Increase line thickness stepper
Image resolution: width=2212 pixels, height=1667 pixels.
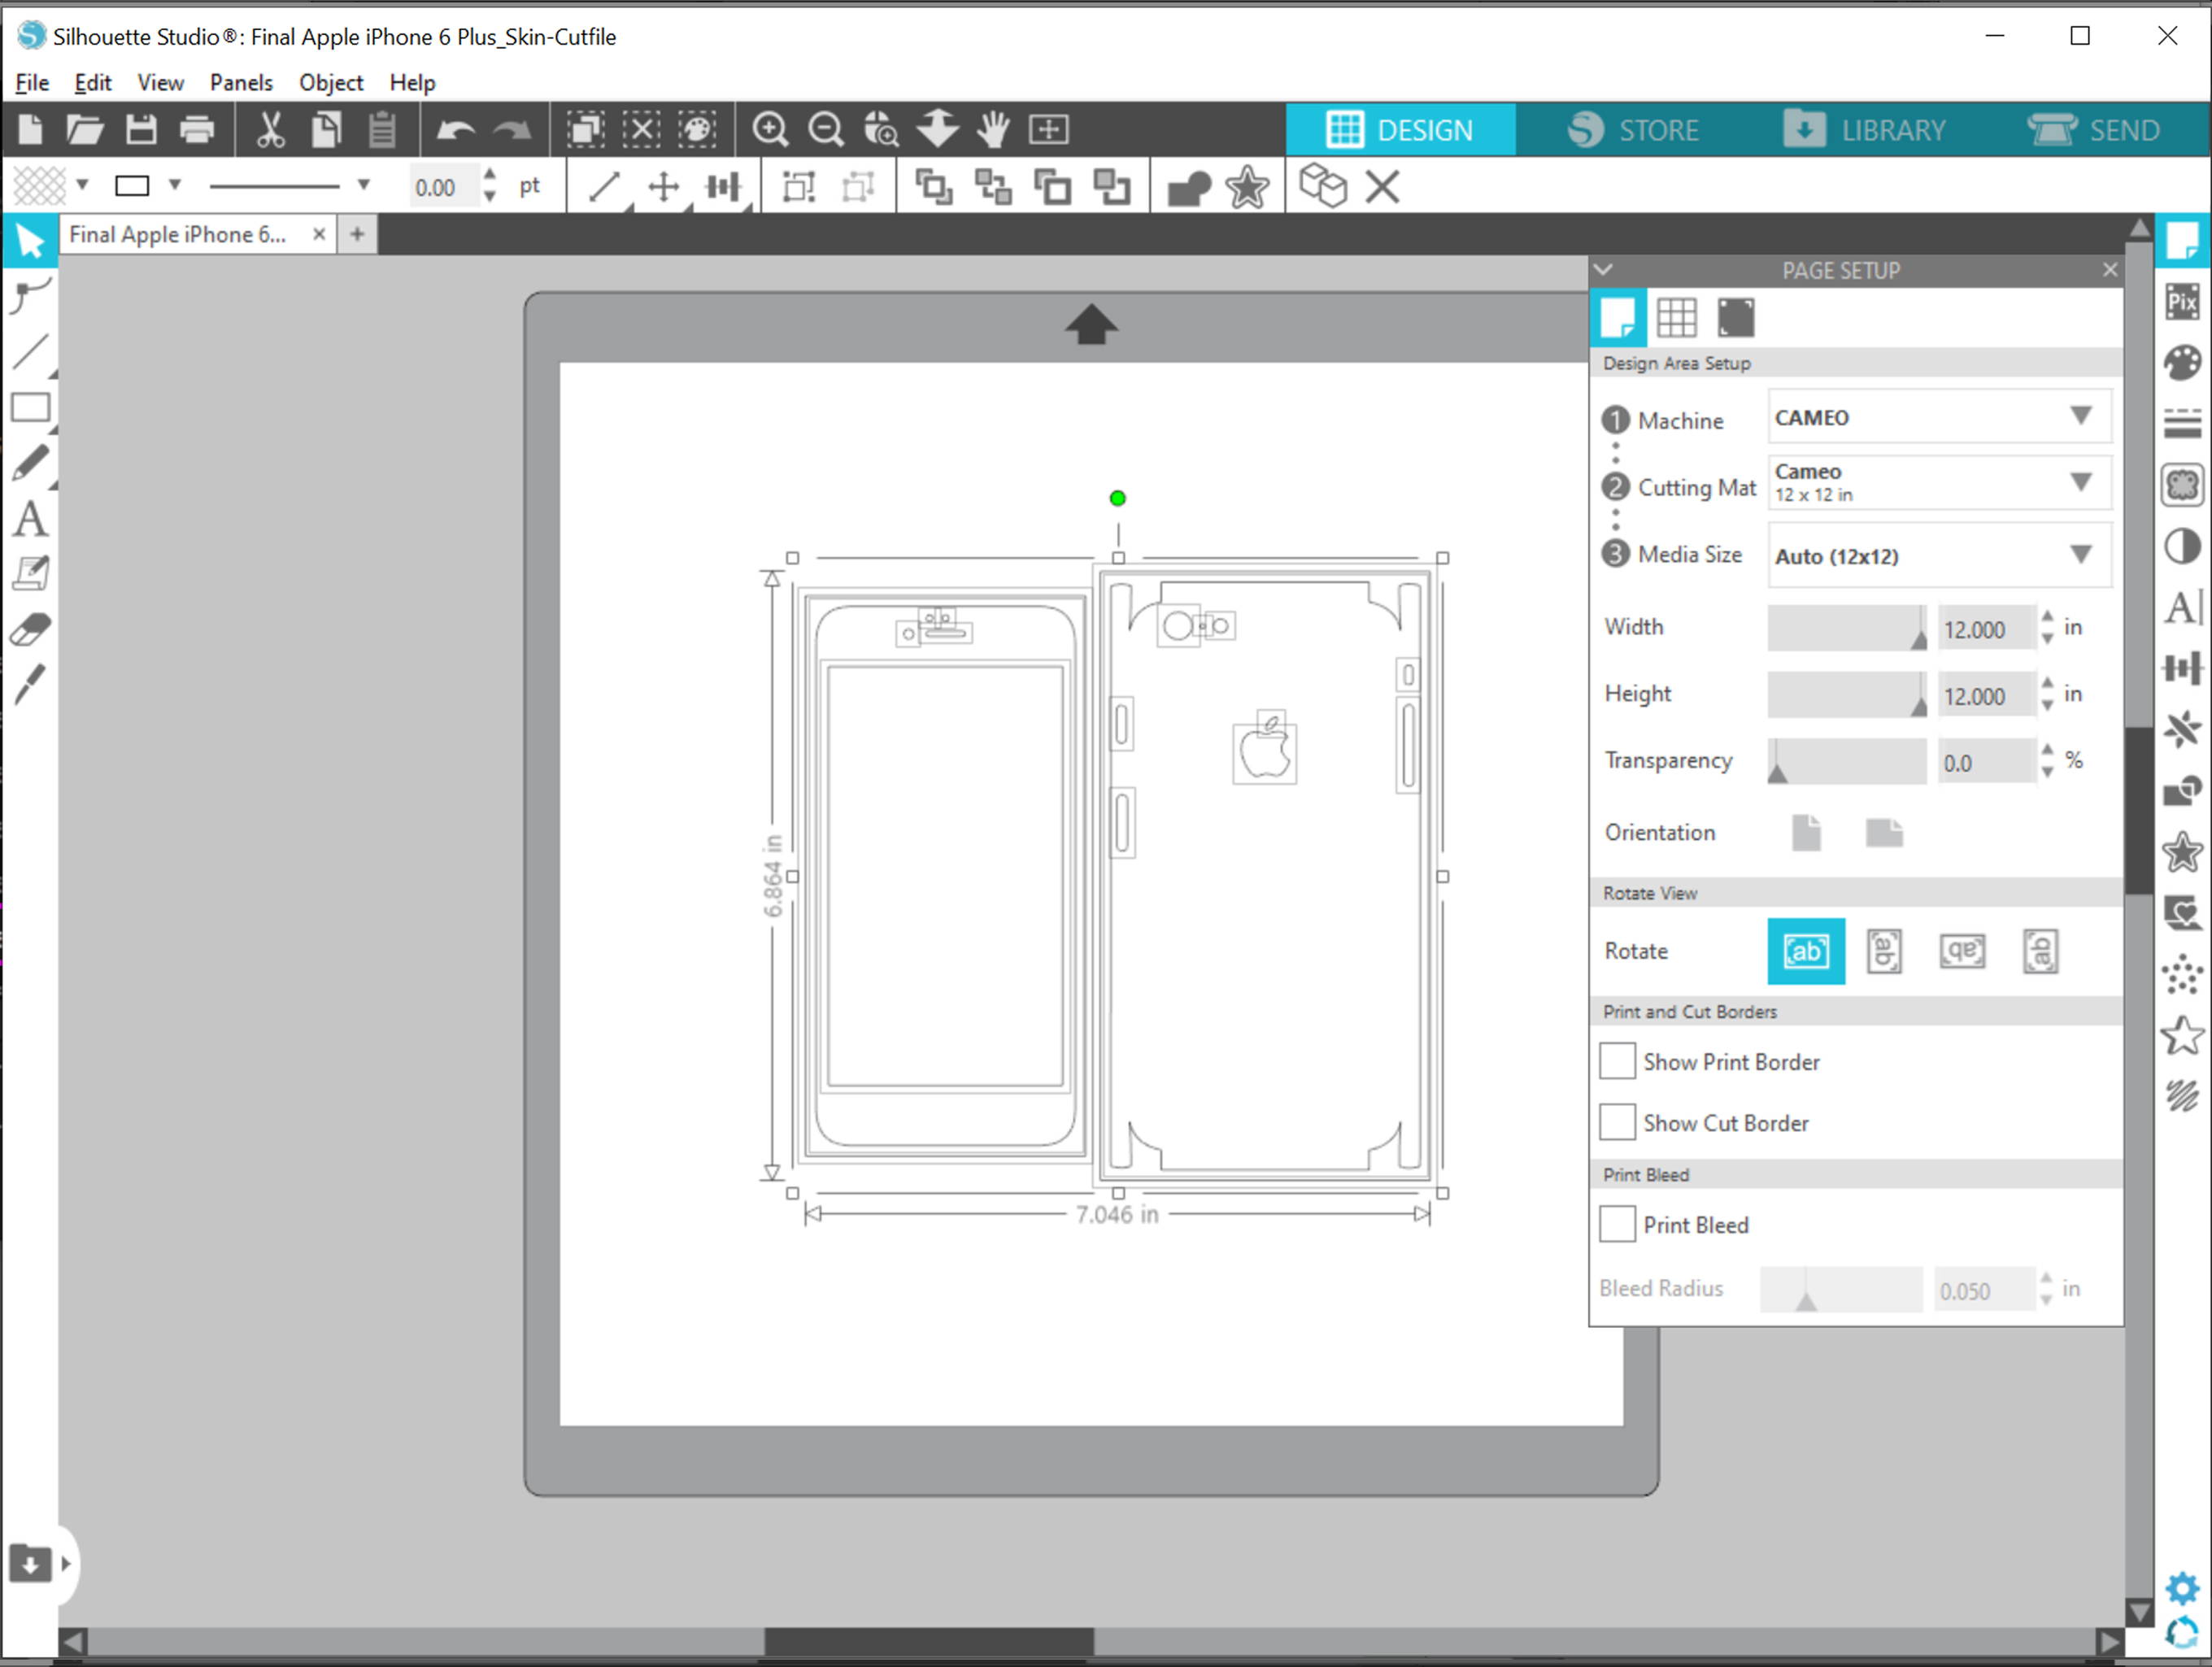tap(489, 175)
